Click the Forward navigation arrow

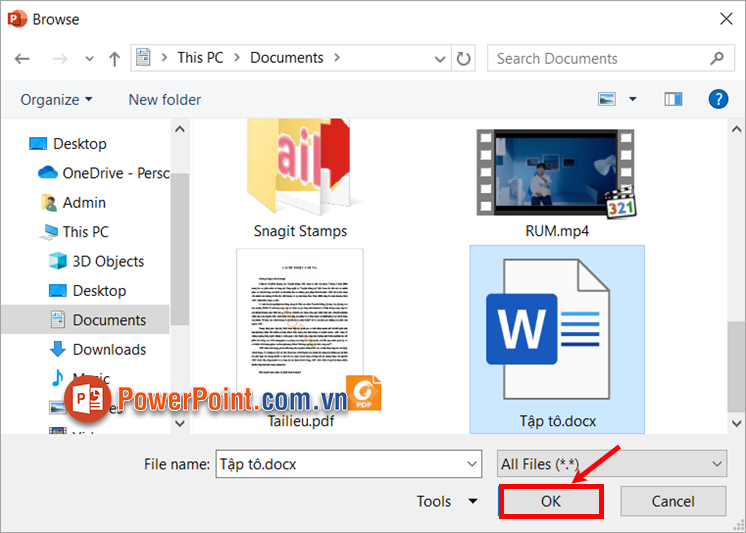[x=60, y=59]
